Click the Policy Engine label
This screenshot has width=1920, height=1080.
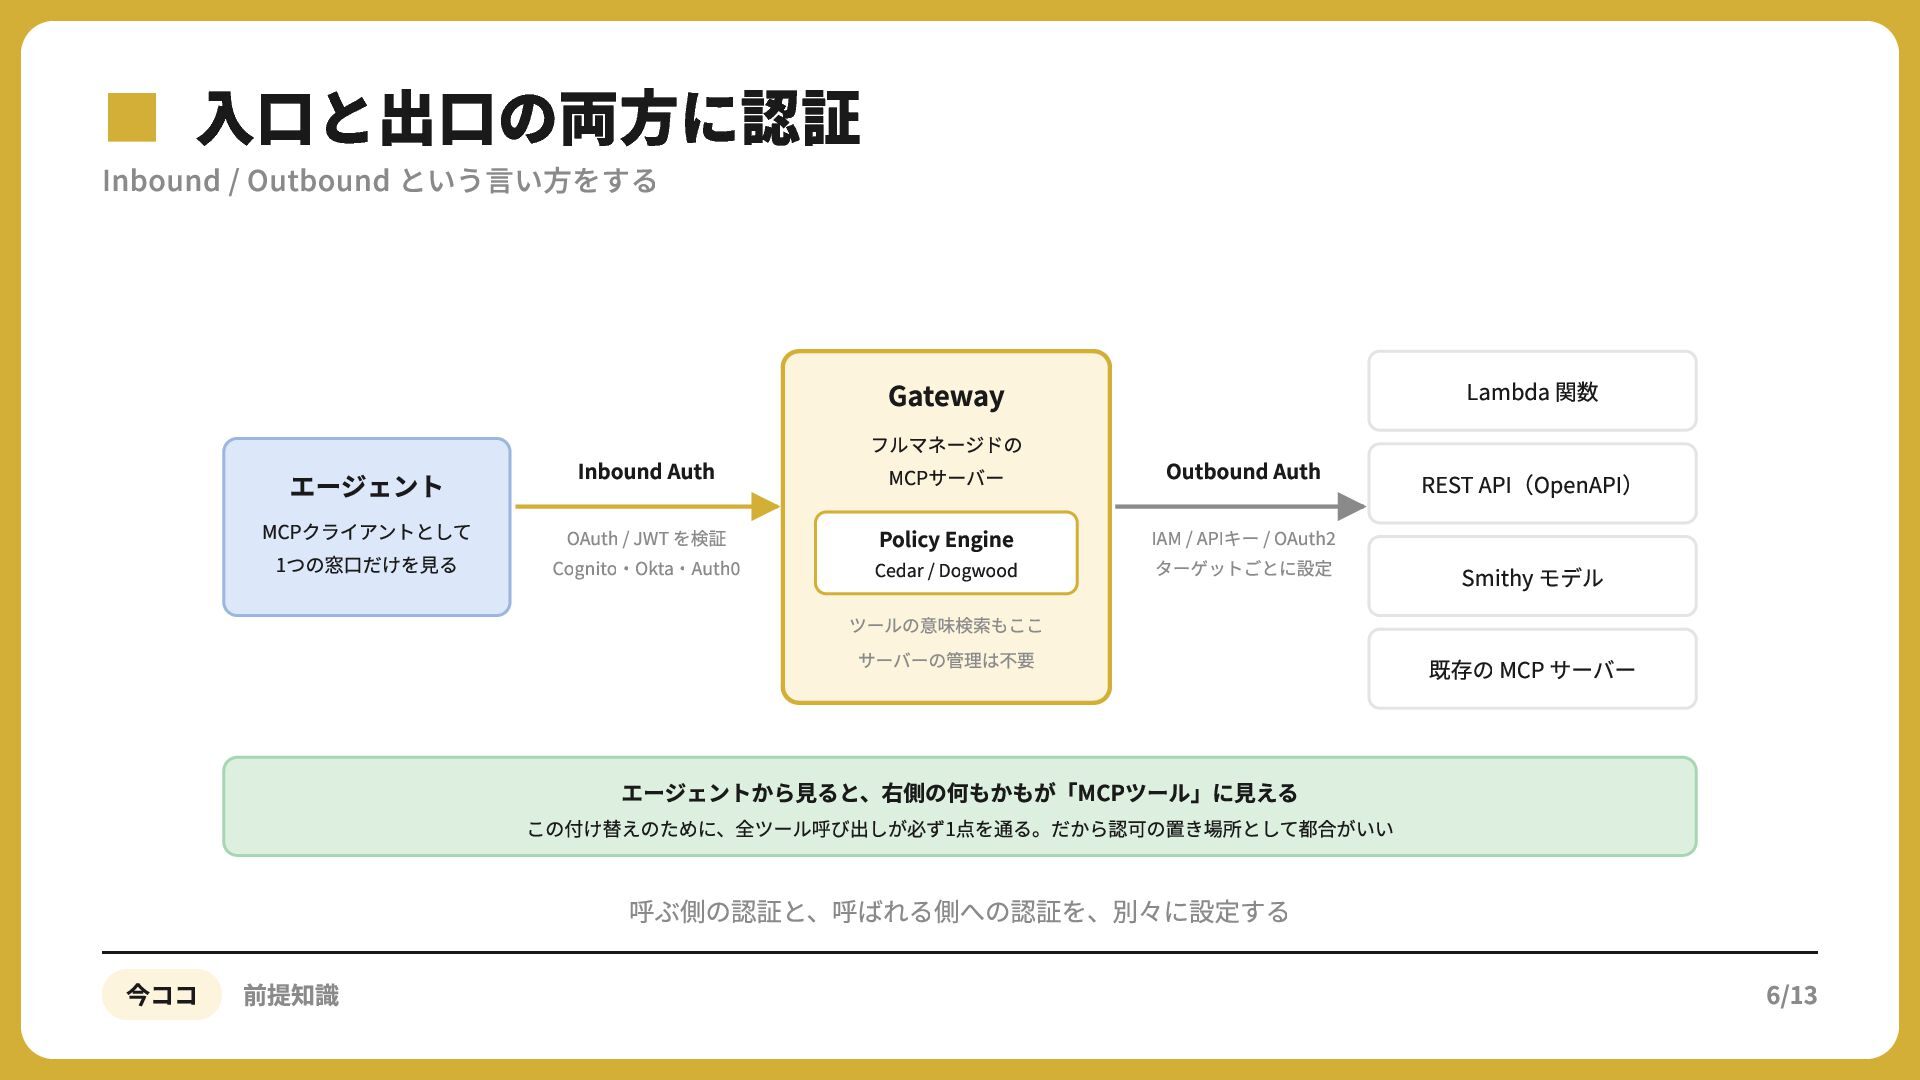(946, 540)
